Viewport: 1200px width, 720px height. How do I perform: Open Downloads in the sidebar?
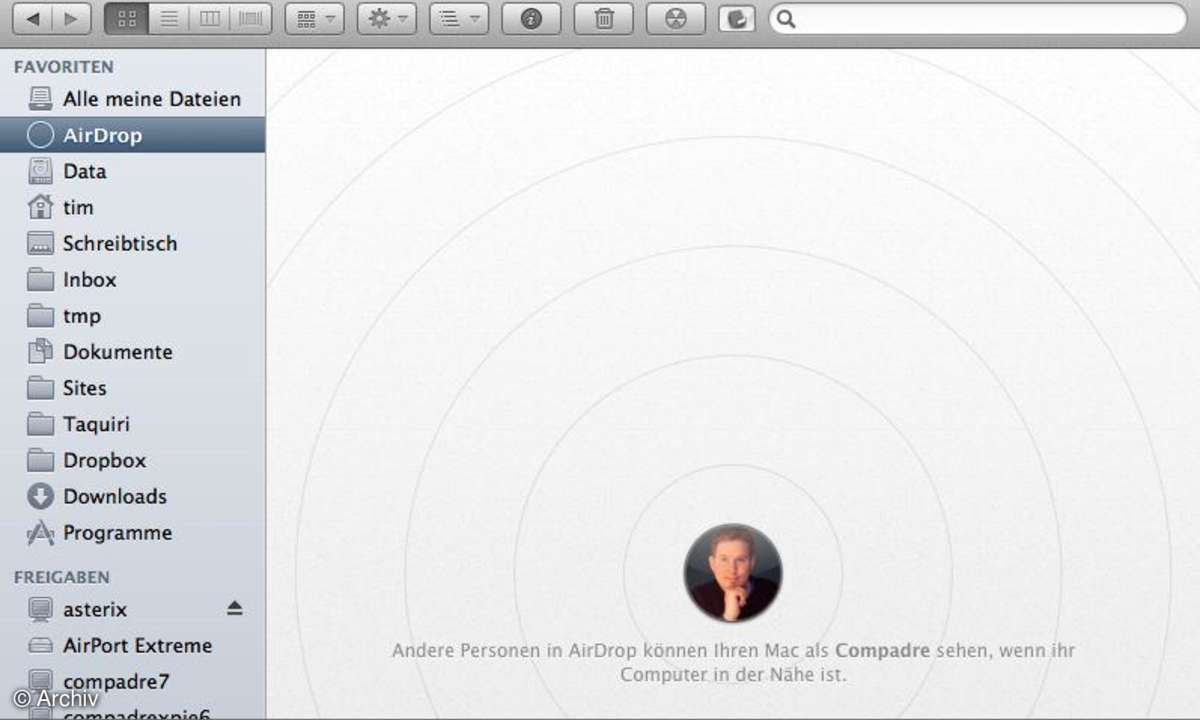[x=132, y=496]
